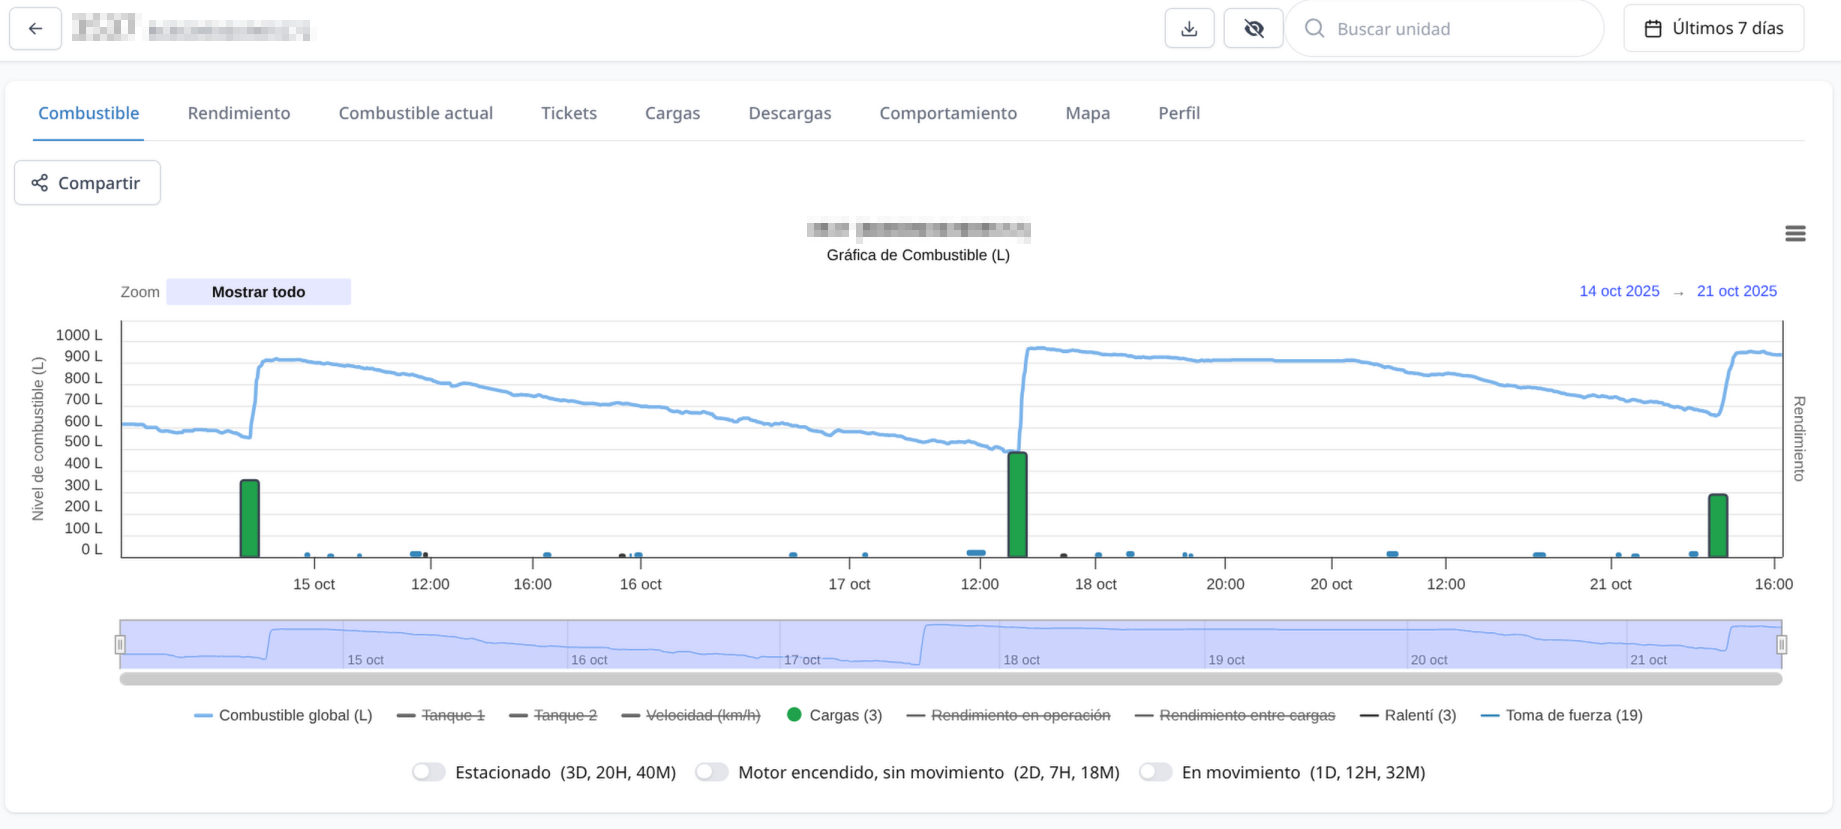Image resolution: width=1841 pixels, height=829 pixels.
Task: Open the chart hamburger menu
Action: tap(1795, 234)
